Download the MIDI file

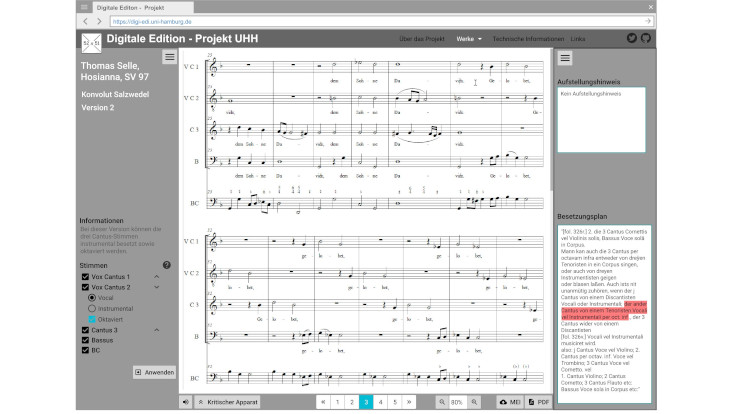pos(510,402)
